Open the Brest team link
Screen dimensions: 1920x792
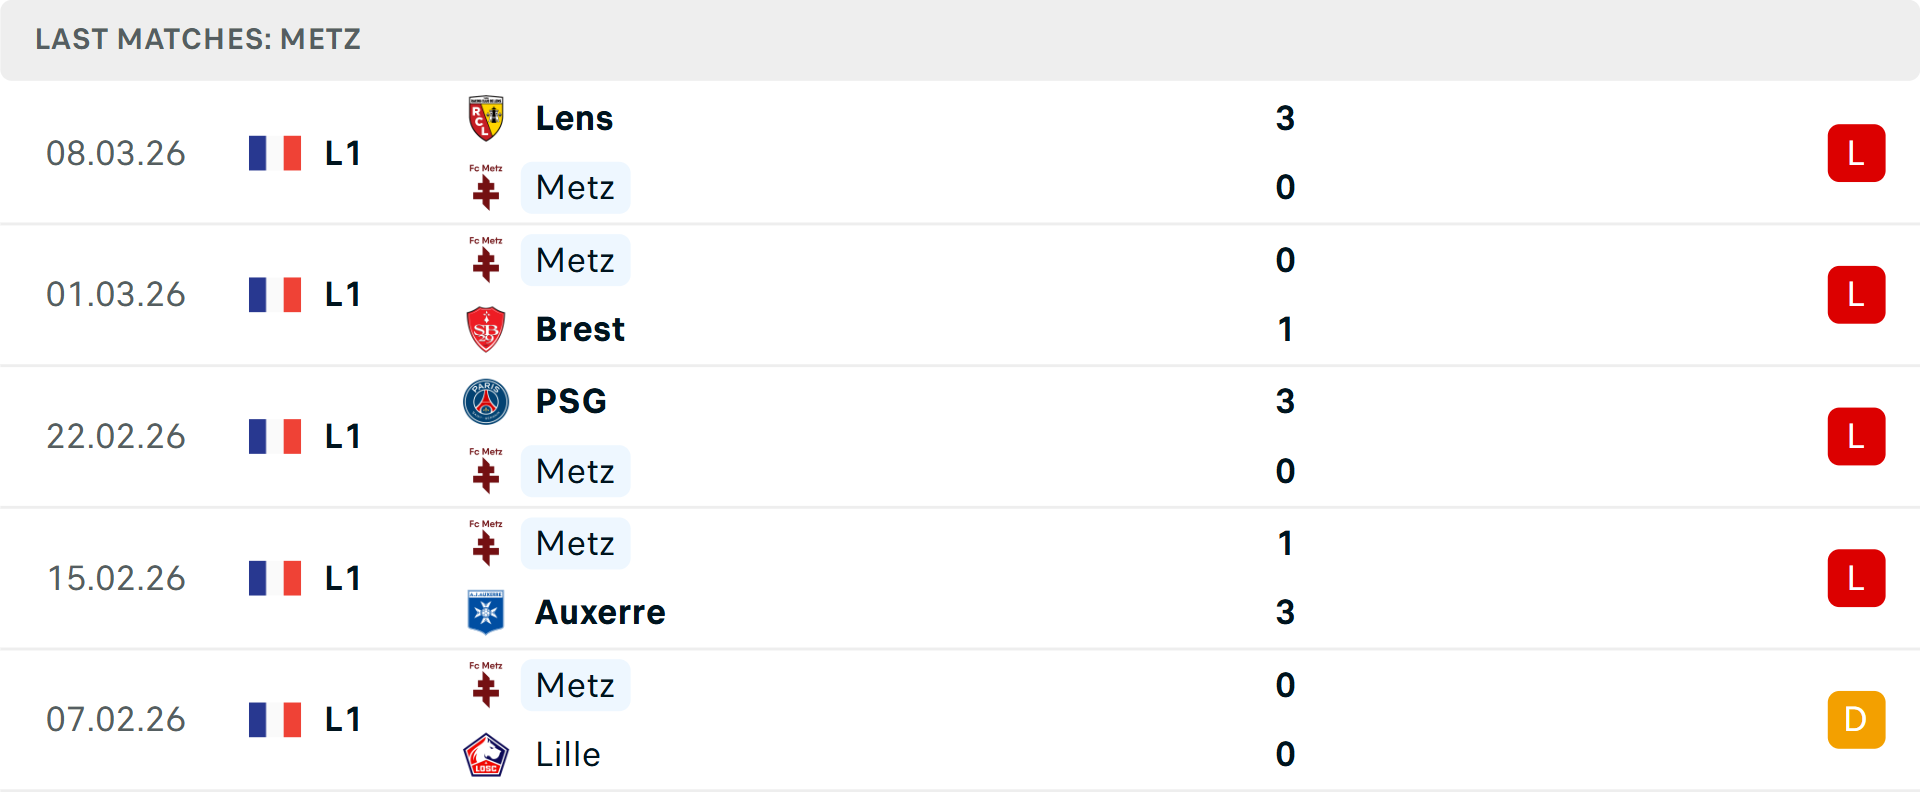[580, 329]
